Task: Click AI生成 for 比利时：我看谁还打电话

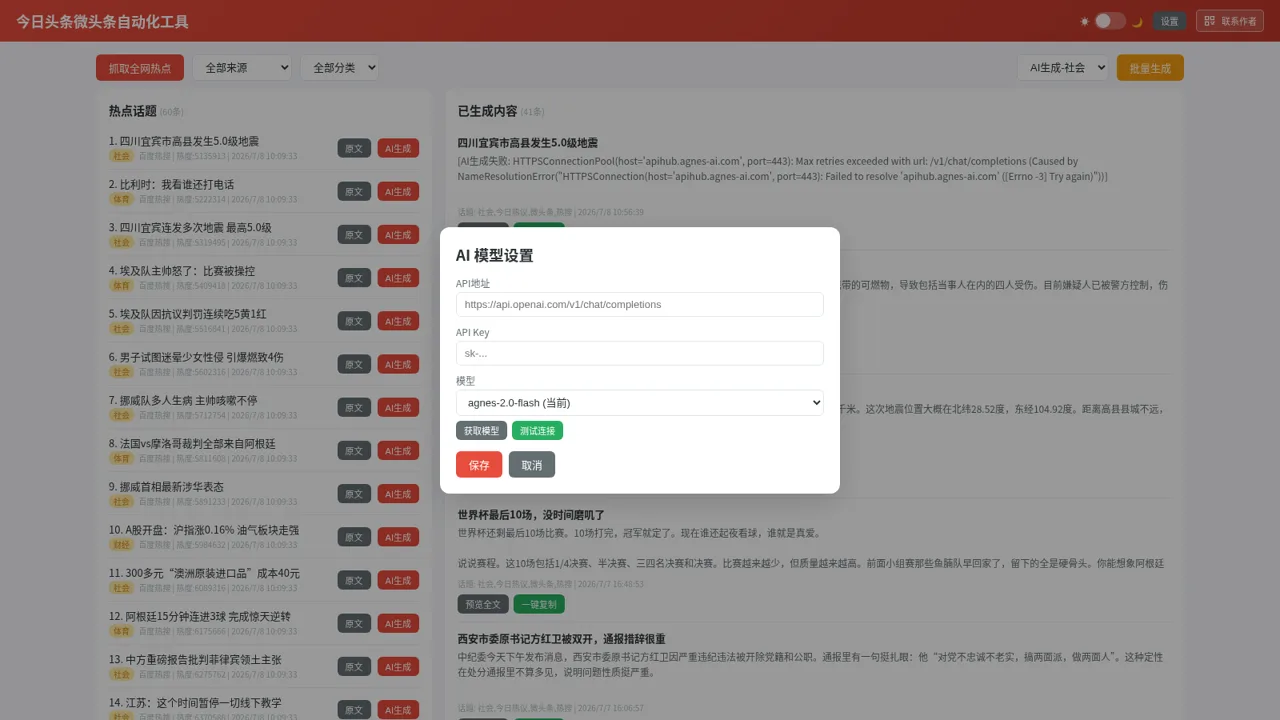Action: (x=398, y=191)
